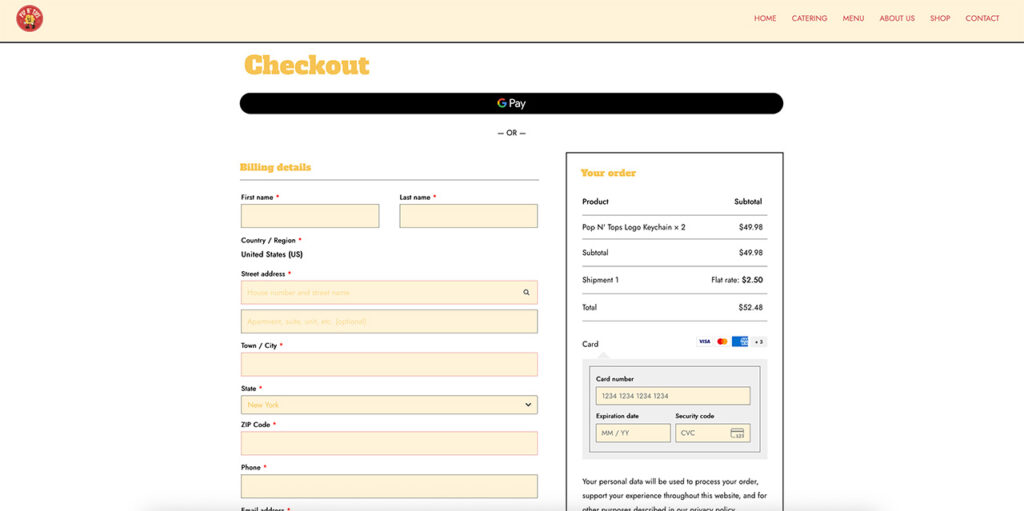
Task: Click the Security code CVC field
Action: [x=712, y=433]
